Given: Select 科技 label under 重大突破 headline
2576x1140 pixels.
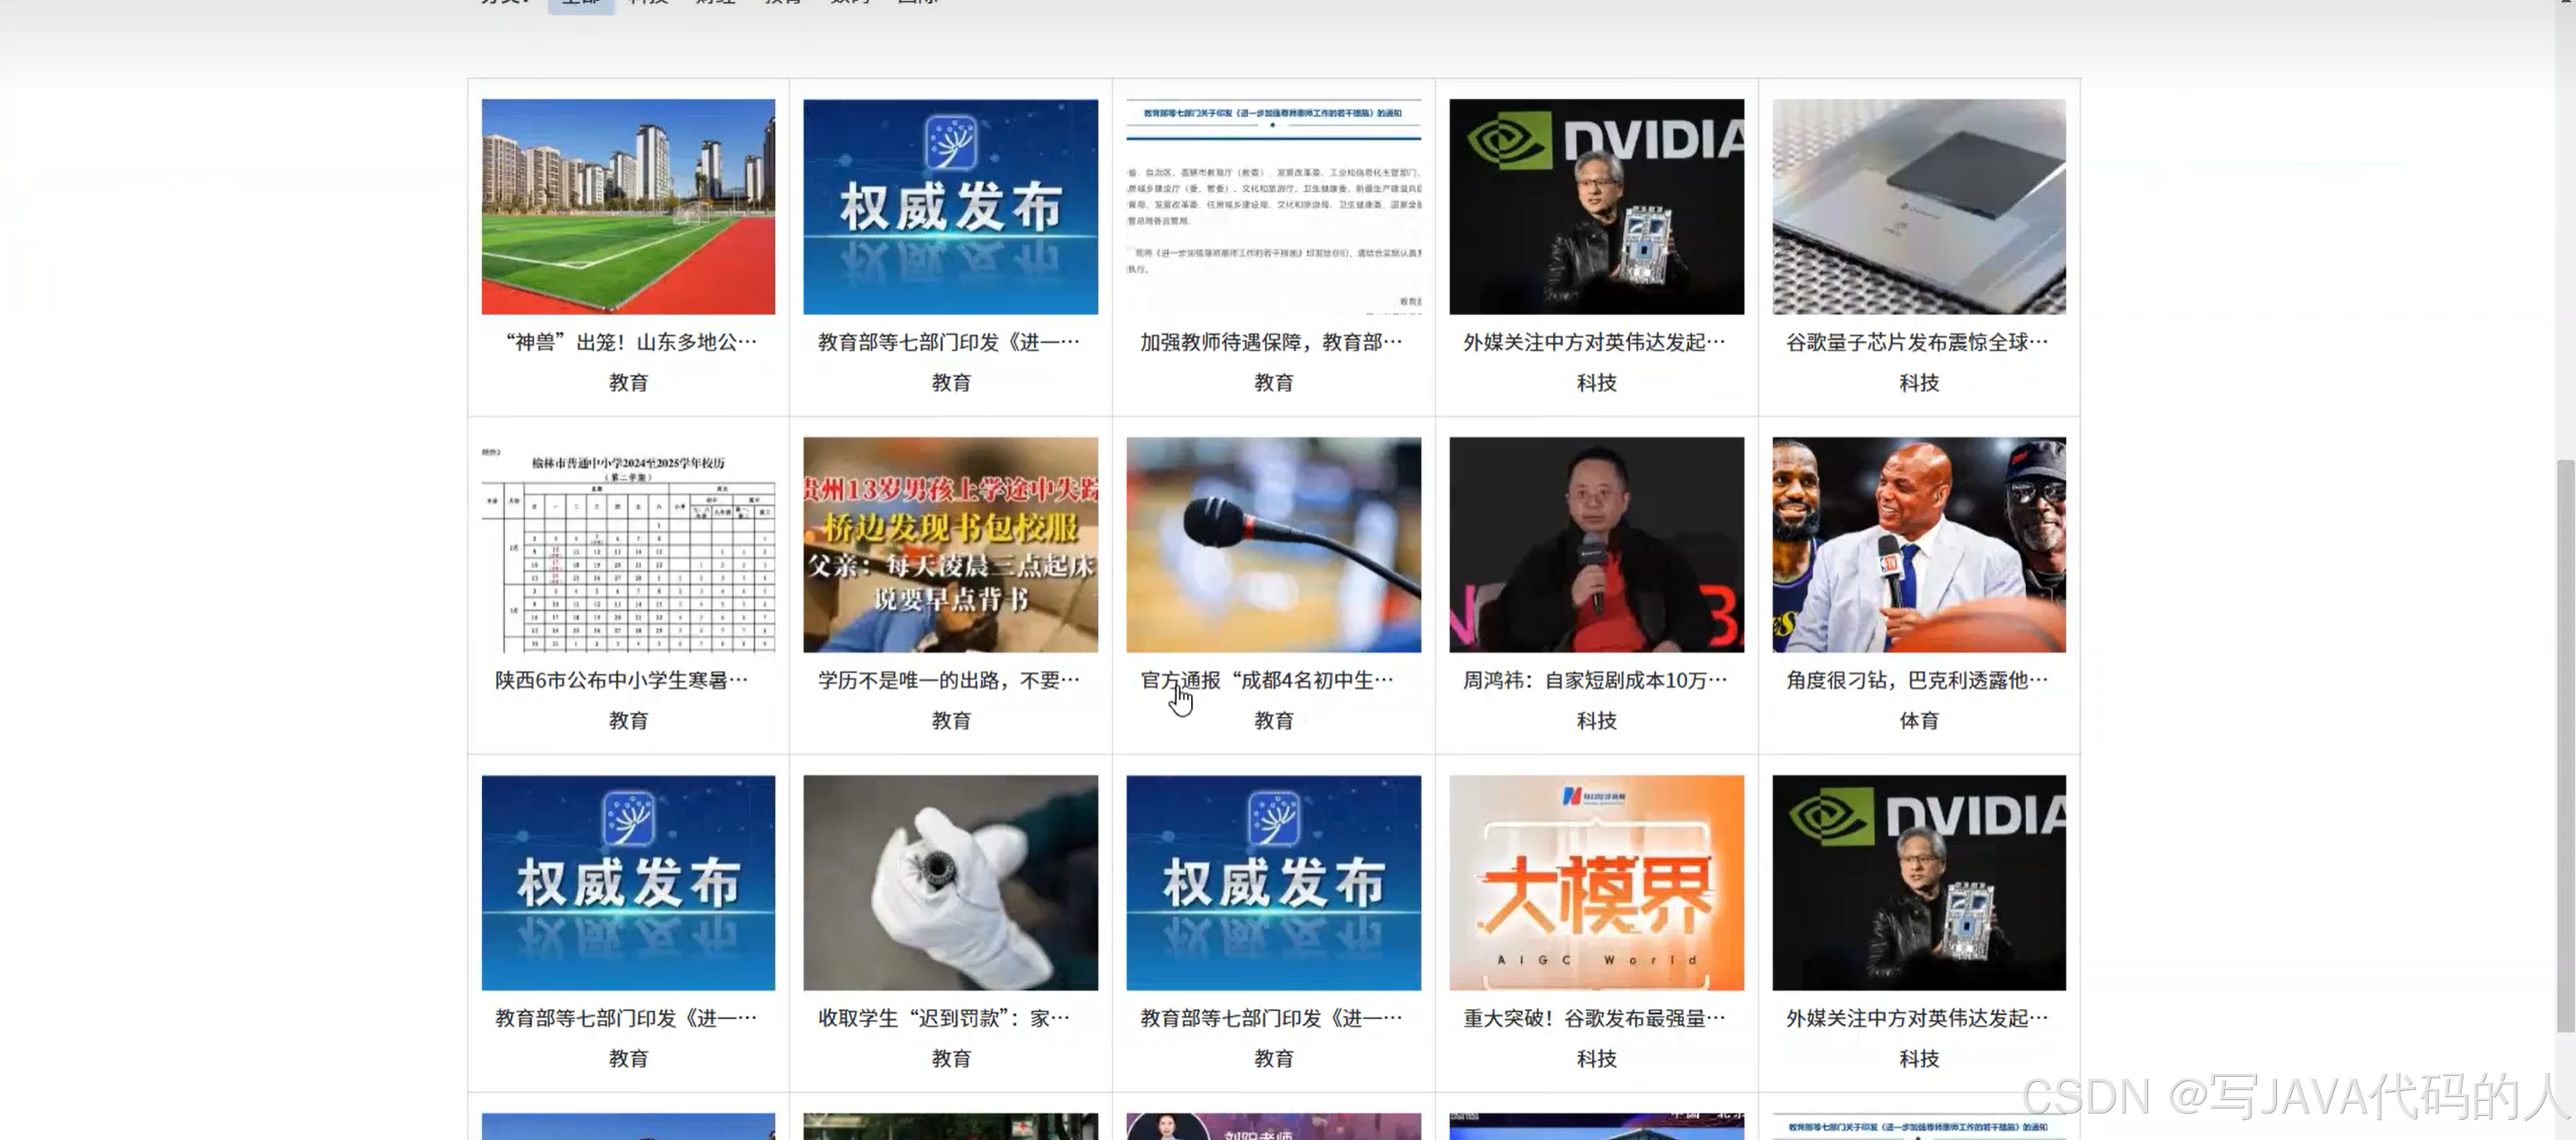Looking at the screenshot, I should (x=1596, y=1058).
